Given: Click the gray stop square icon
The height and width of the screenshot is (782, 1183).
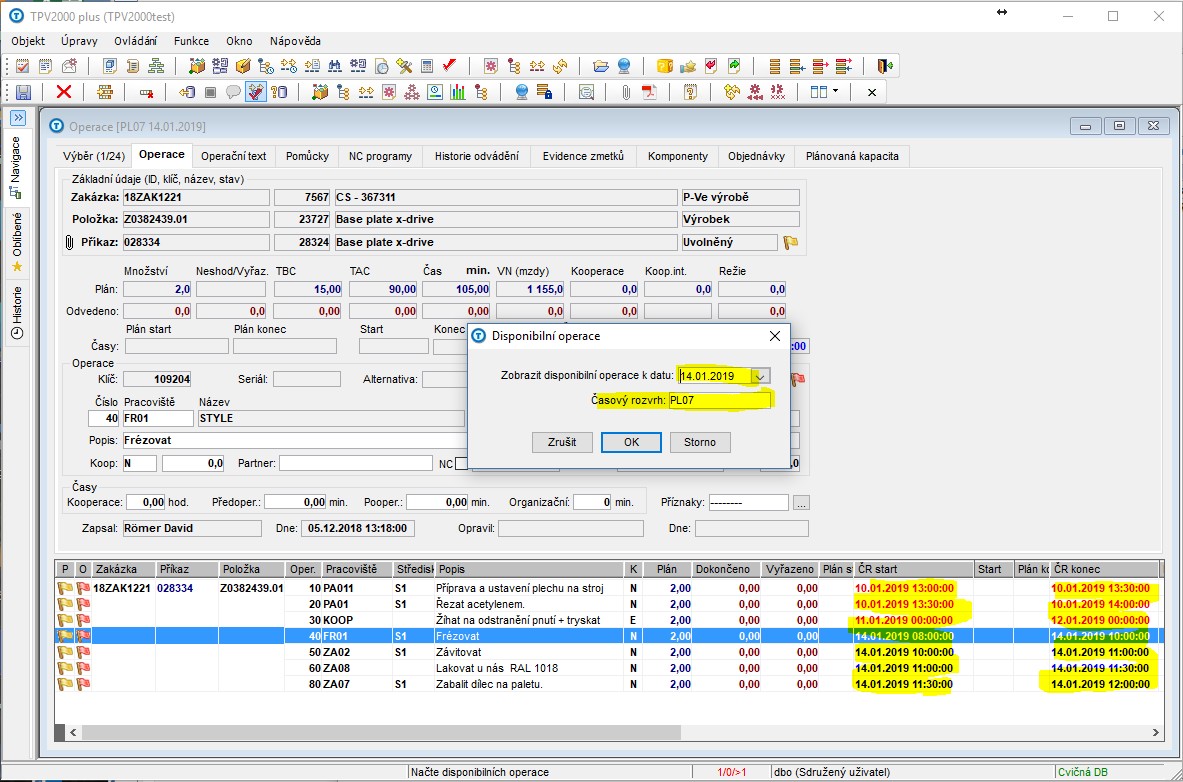Looking at the screenshot, I should (210, 92).
